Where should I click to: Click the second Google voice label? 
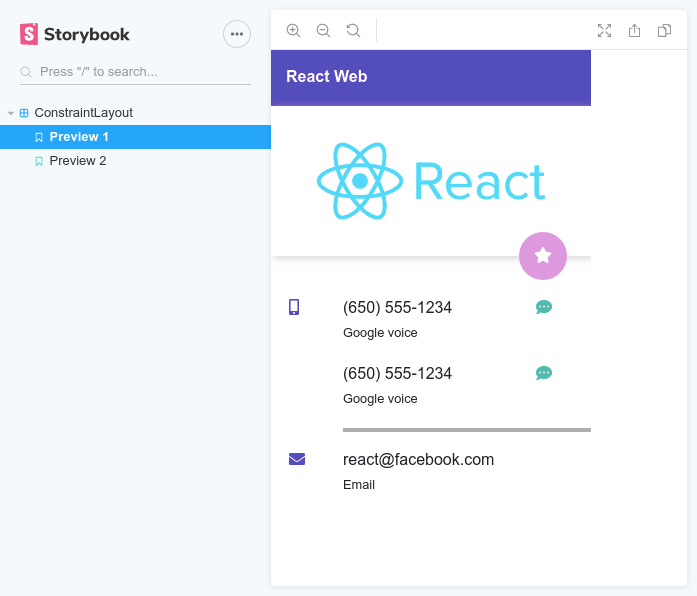pos(380,399)
